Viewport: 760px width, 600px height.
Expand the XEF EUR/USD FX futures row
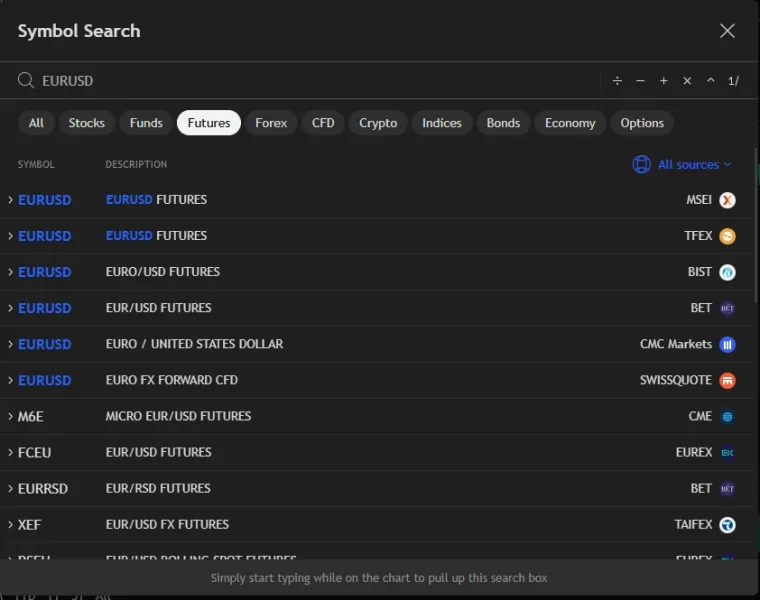(x=10, y=524)
